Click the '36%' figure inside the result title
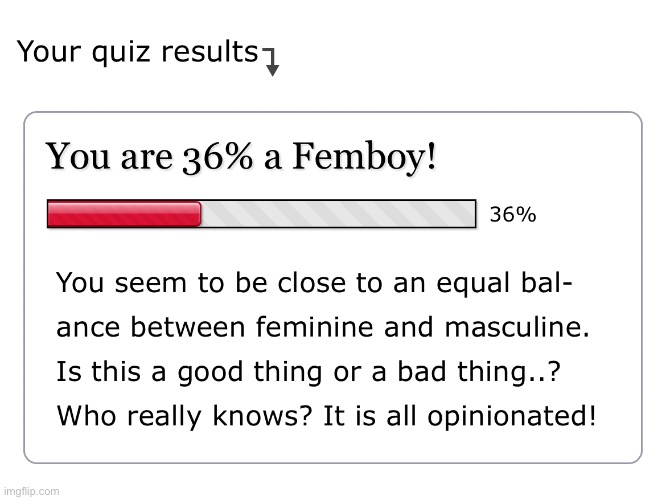Screen dimensions: 666x500 point(217,158)
